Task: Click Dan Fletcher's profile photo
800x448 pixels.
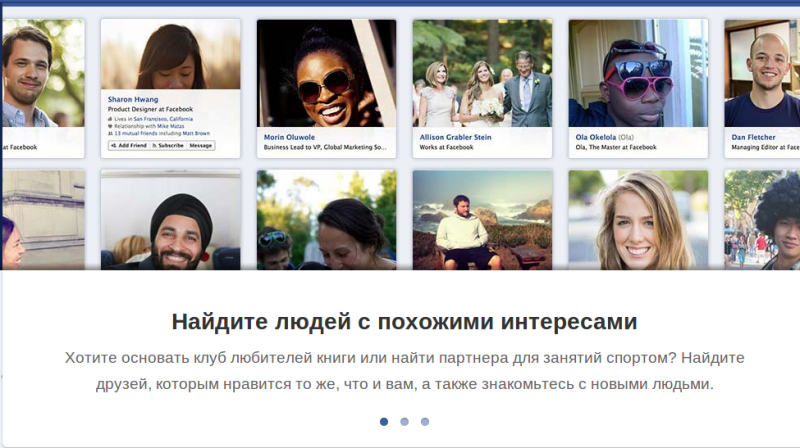Action: tap(762, 73)
